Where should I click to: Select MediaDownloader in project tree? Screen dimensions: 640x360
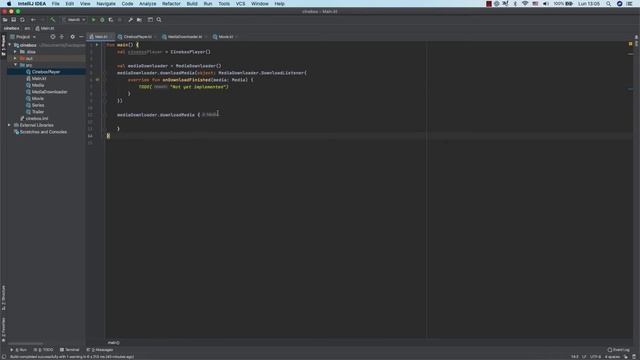click(49, 92)
